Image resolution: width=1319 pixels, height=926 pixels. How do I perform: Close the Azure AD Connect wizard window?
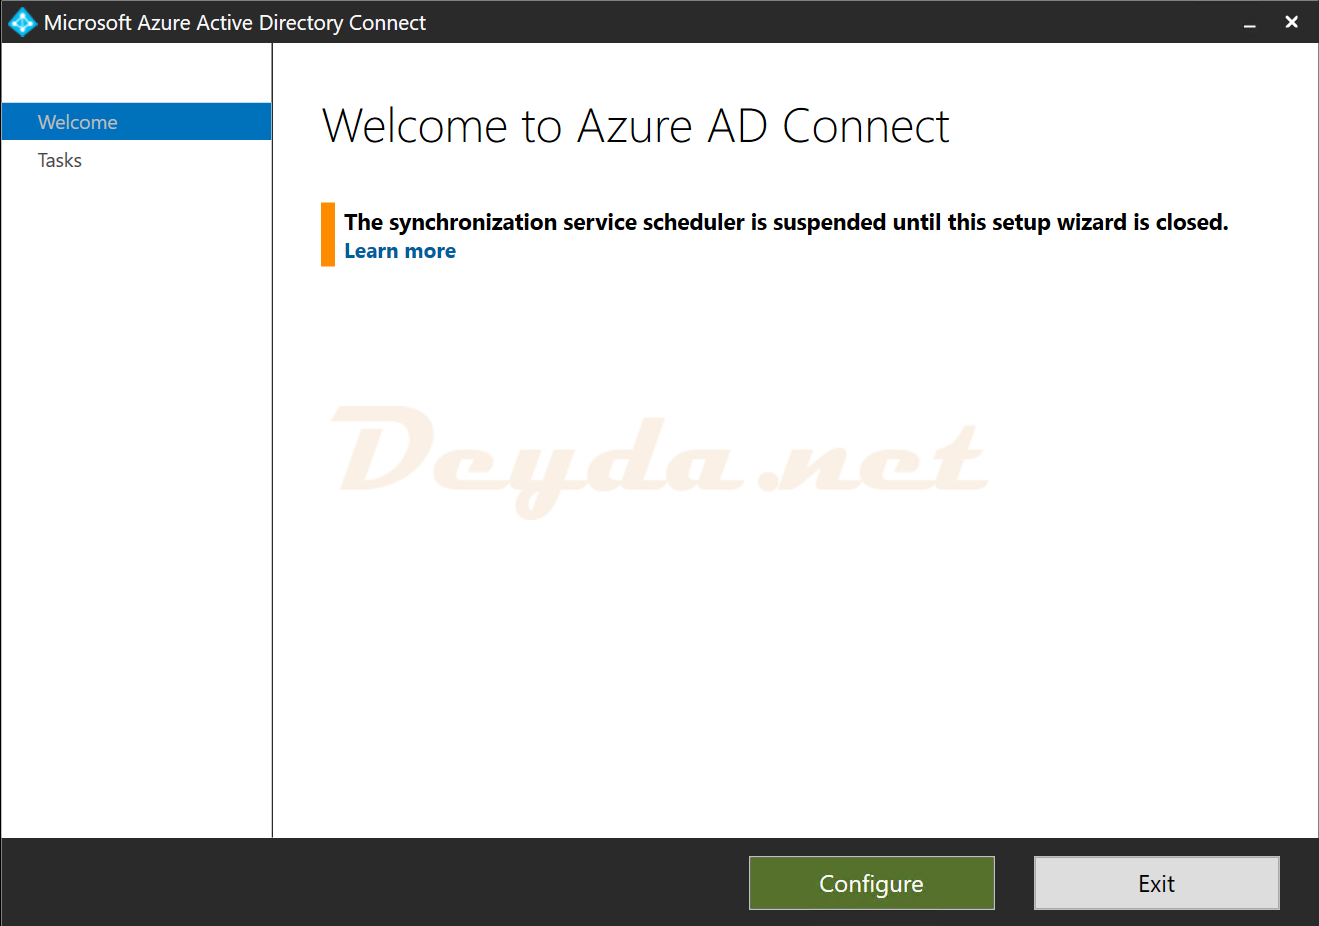click(x=1291, y=22)
